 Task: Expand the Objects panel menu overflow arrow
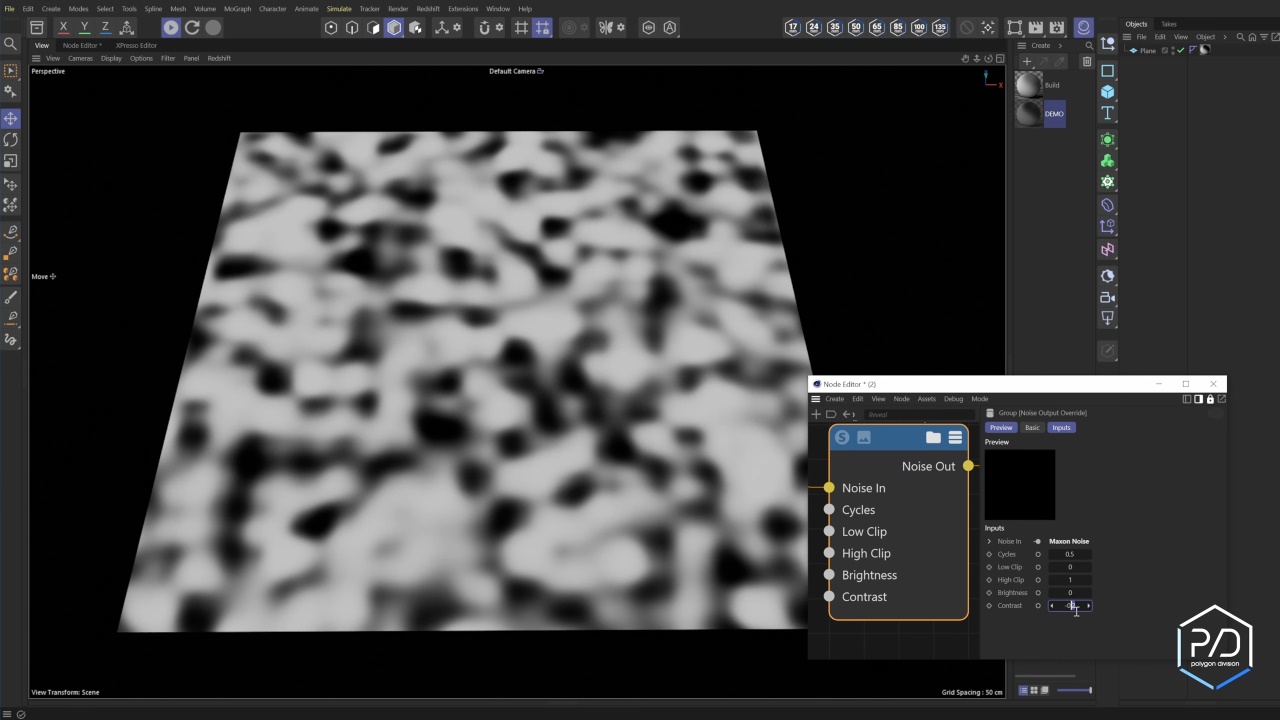[1225, 37]
